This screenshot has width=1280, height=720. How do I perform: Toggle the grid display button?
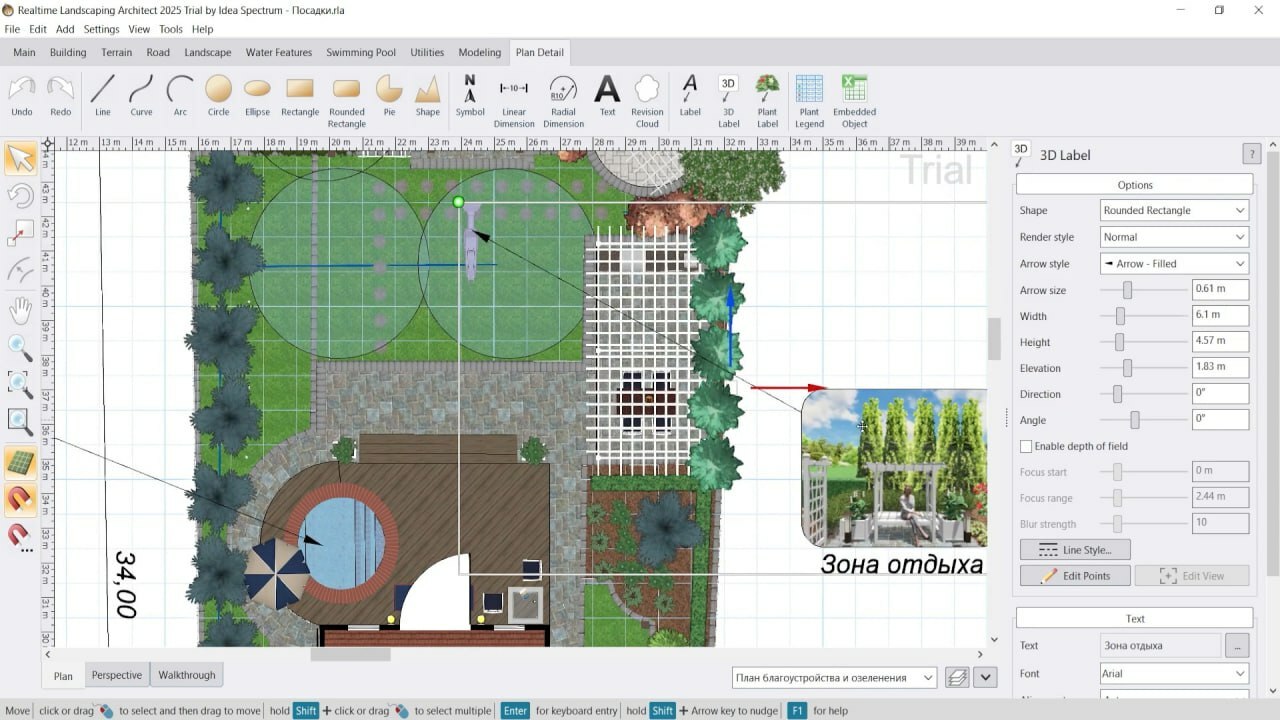(x=20, y=463)
